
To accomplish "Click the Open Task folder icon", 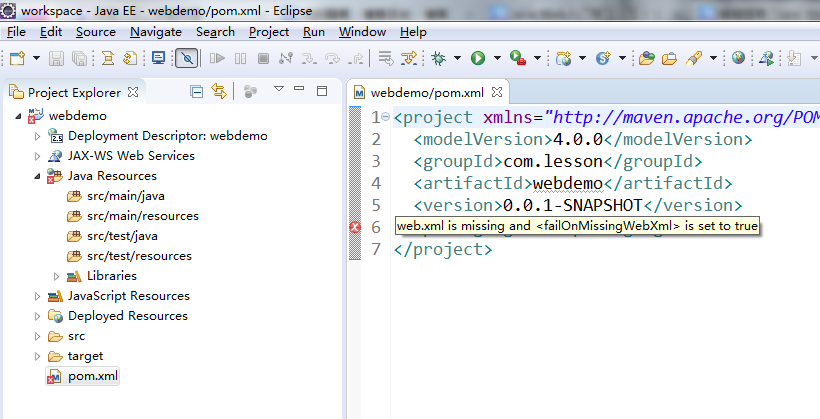I will pos(669,58).
